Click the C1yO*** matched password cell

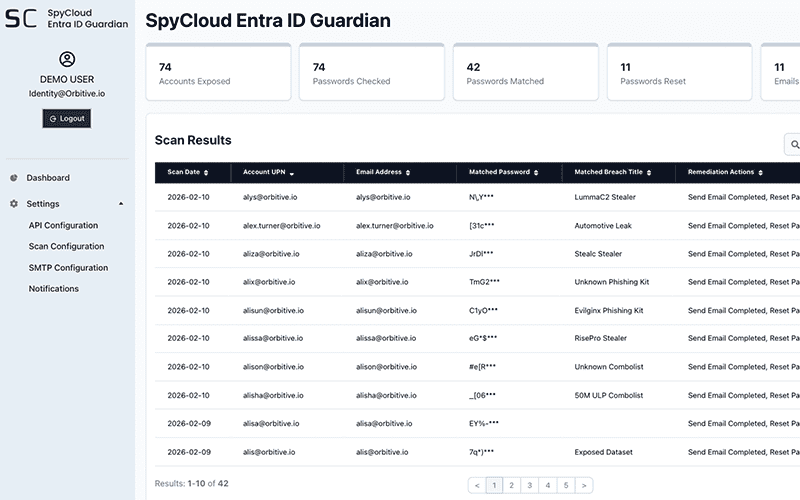pos(483,310)
